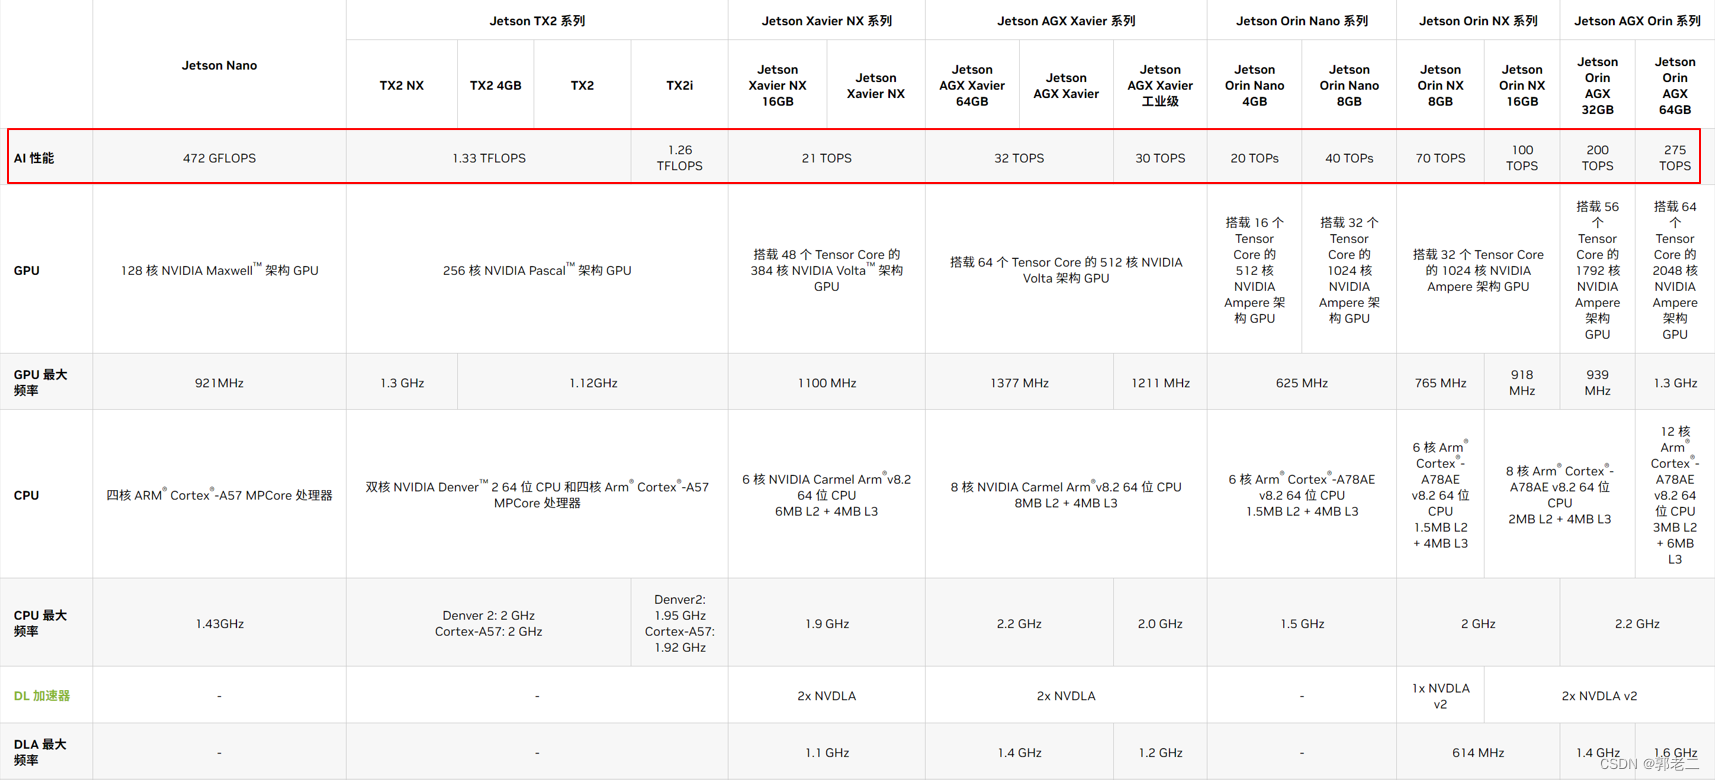Click the "CPU 最大频率" row label
1715x780 pixels.
point(40,624)
